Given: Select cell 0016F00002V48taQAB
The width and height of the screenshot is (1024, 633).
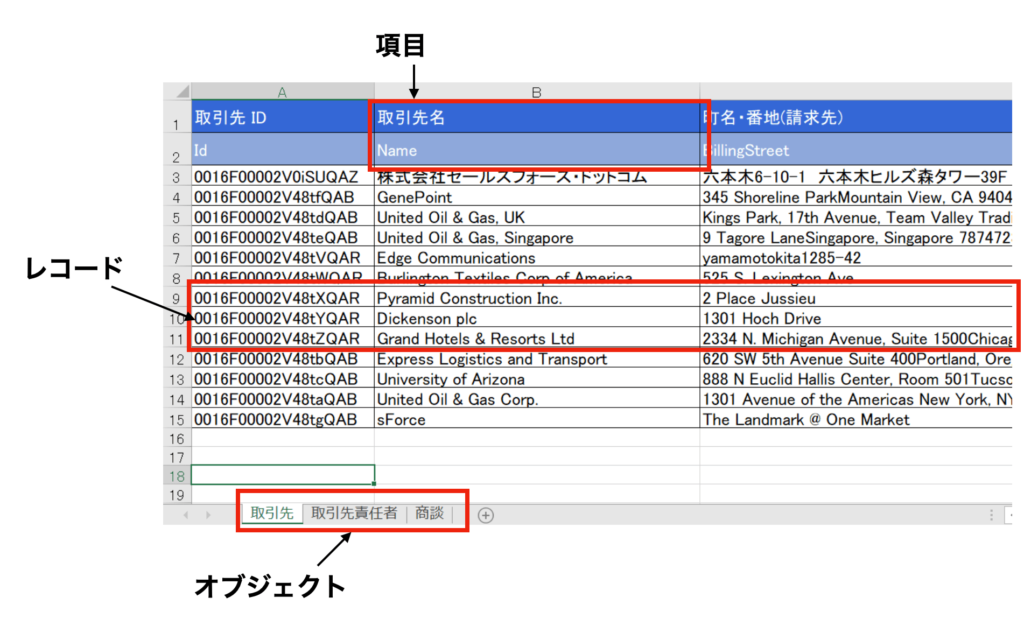Looking at the screenshot, I should [x=283, y=399].
